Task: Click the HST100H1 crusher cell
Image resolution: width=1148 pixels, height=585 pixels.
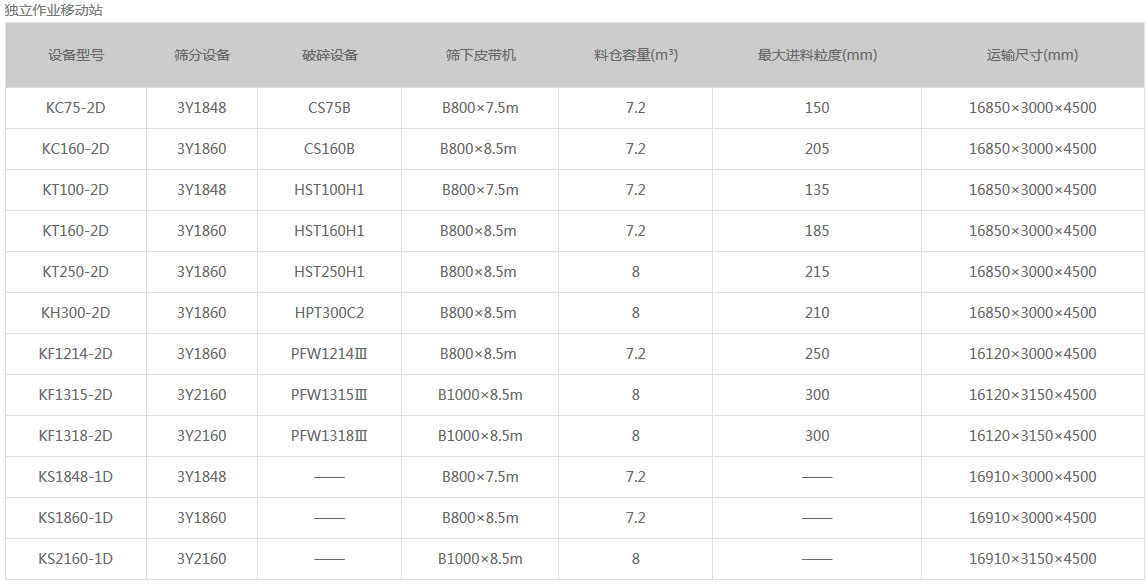Action: [329, 190]
